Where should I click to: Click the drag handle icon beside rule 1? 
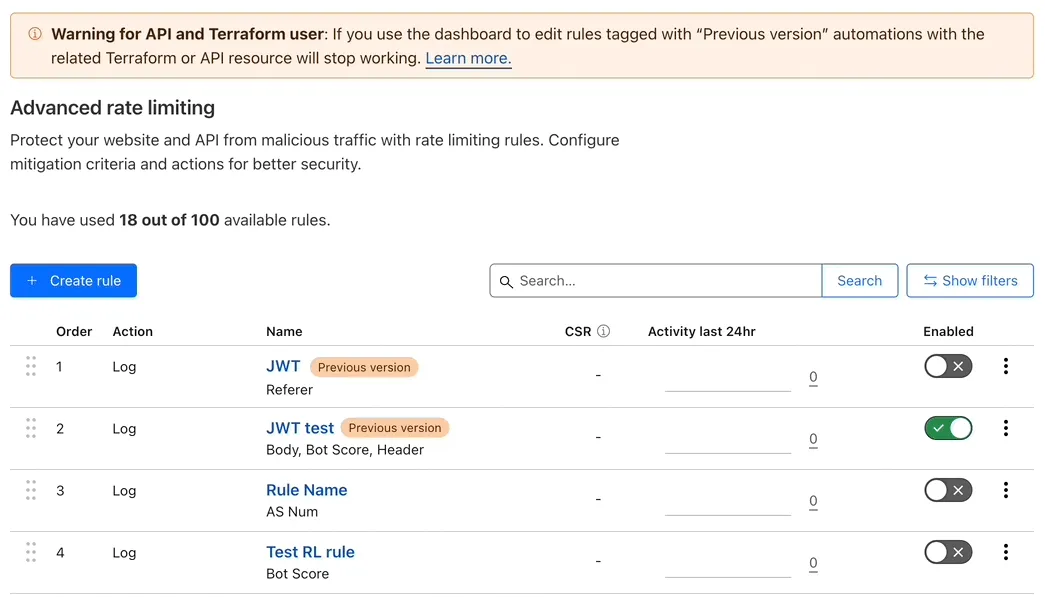pos(31,367)
